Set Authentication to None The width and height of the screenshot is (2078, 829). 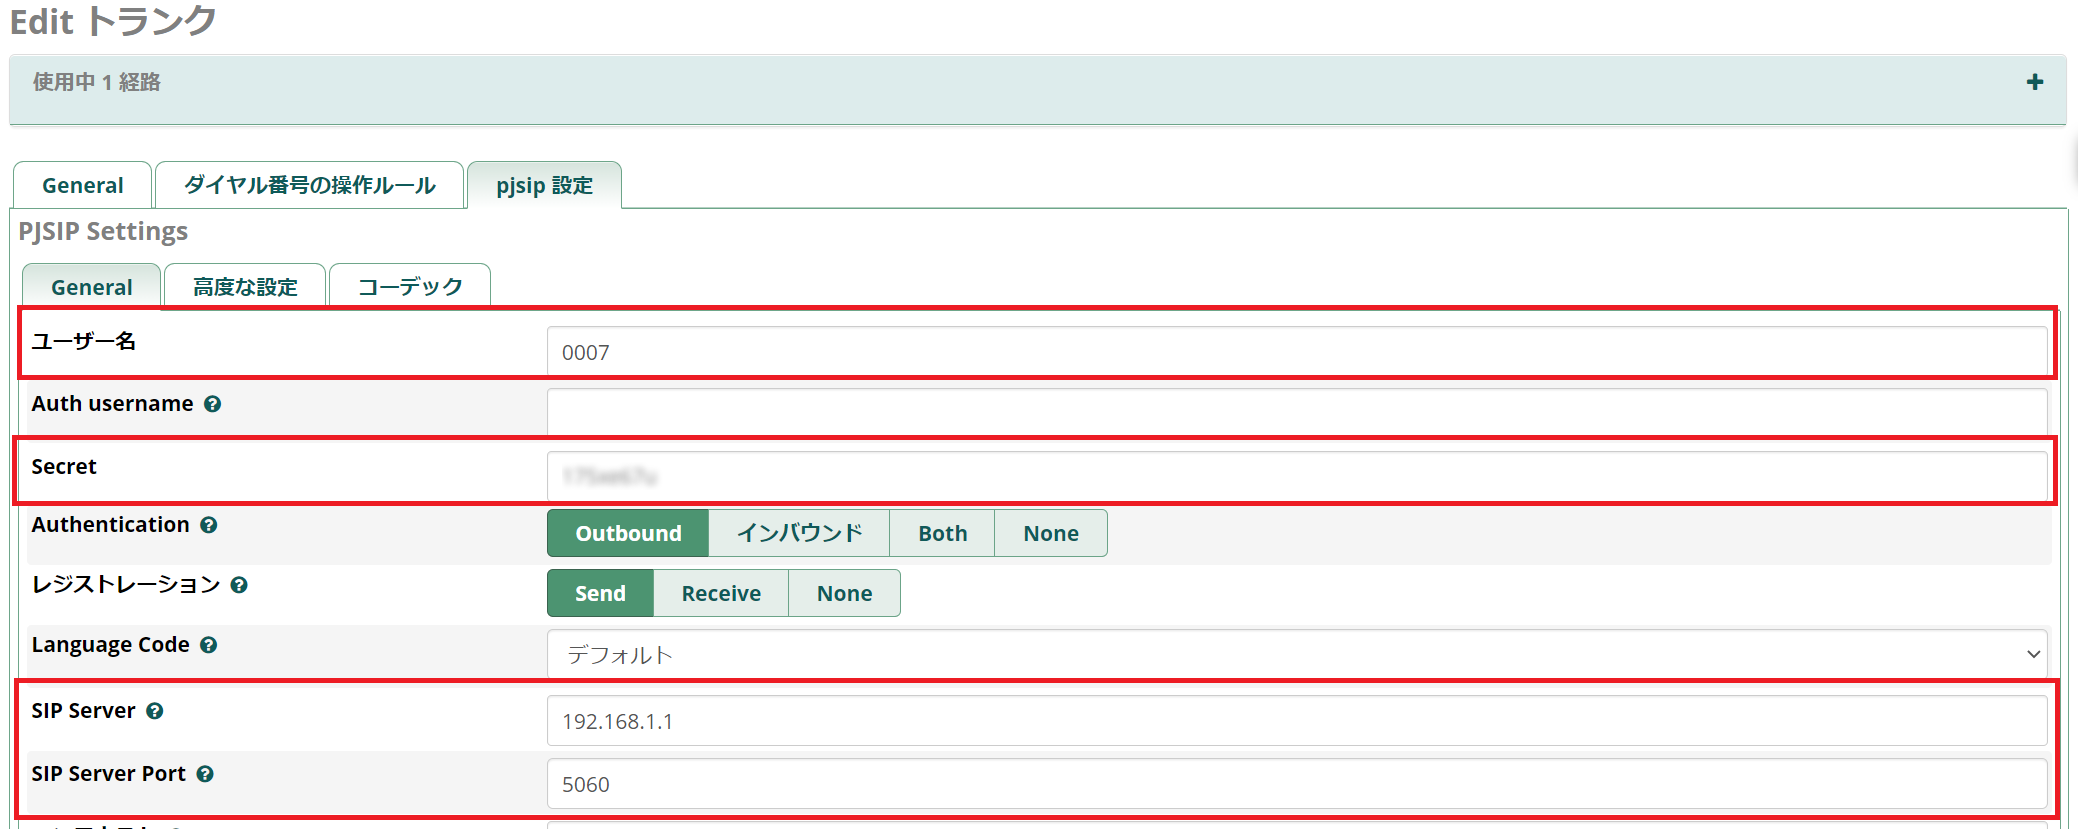click(x=1050, y=533)
